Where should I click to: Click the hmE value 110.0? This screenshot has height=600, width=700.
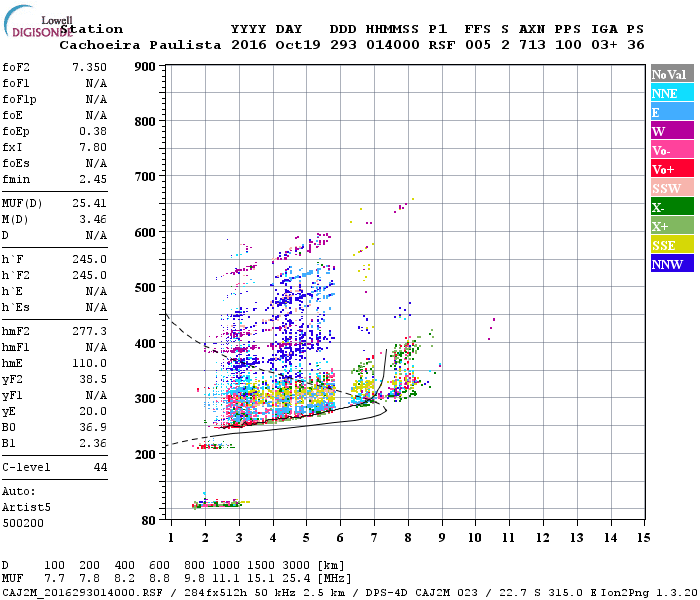(x=89, y=363)
